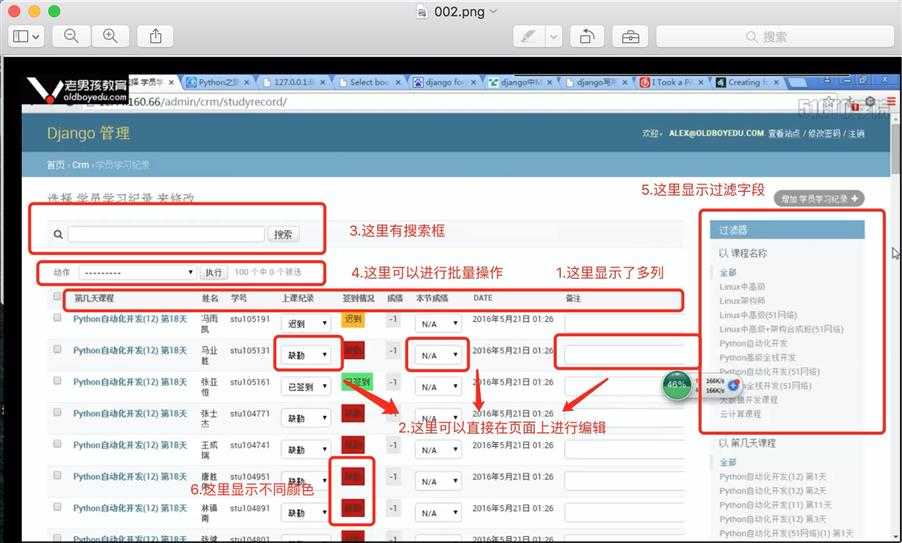
Task: Open course record link for stu105191
Action: (130, 319)
